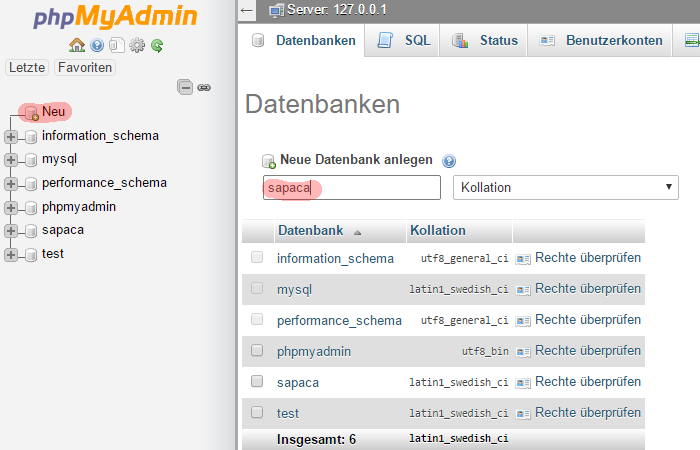Select the performance_schema row checkbox
This screenshot has width=700, height=450.
[257, 319]
